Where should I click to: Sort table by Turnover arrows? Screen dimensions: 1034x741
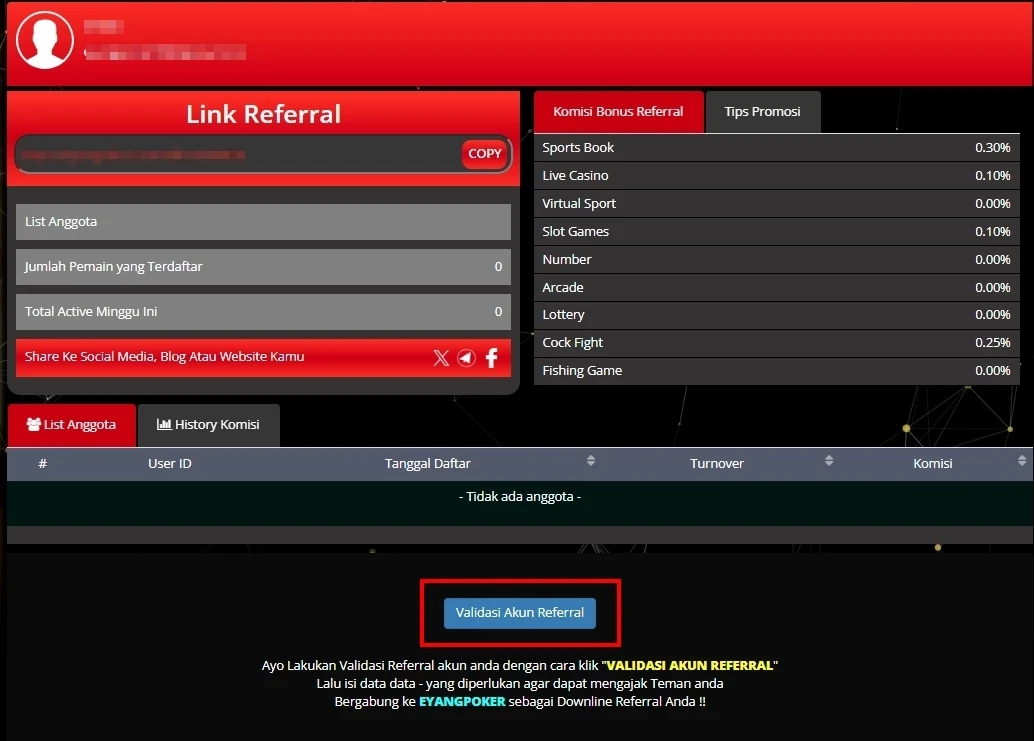coord(829,461)
